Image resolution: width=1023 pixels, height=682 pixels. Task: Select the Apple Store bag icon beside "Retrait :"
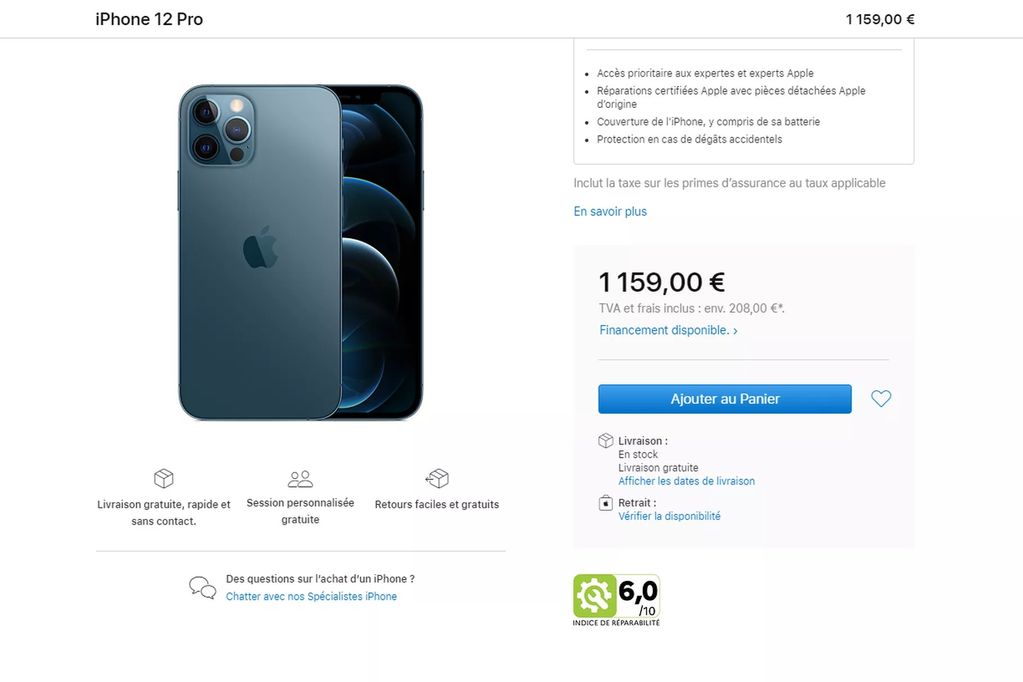(605, 503)
